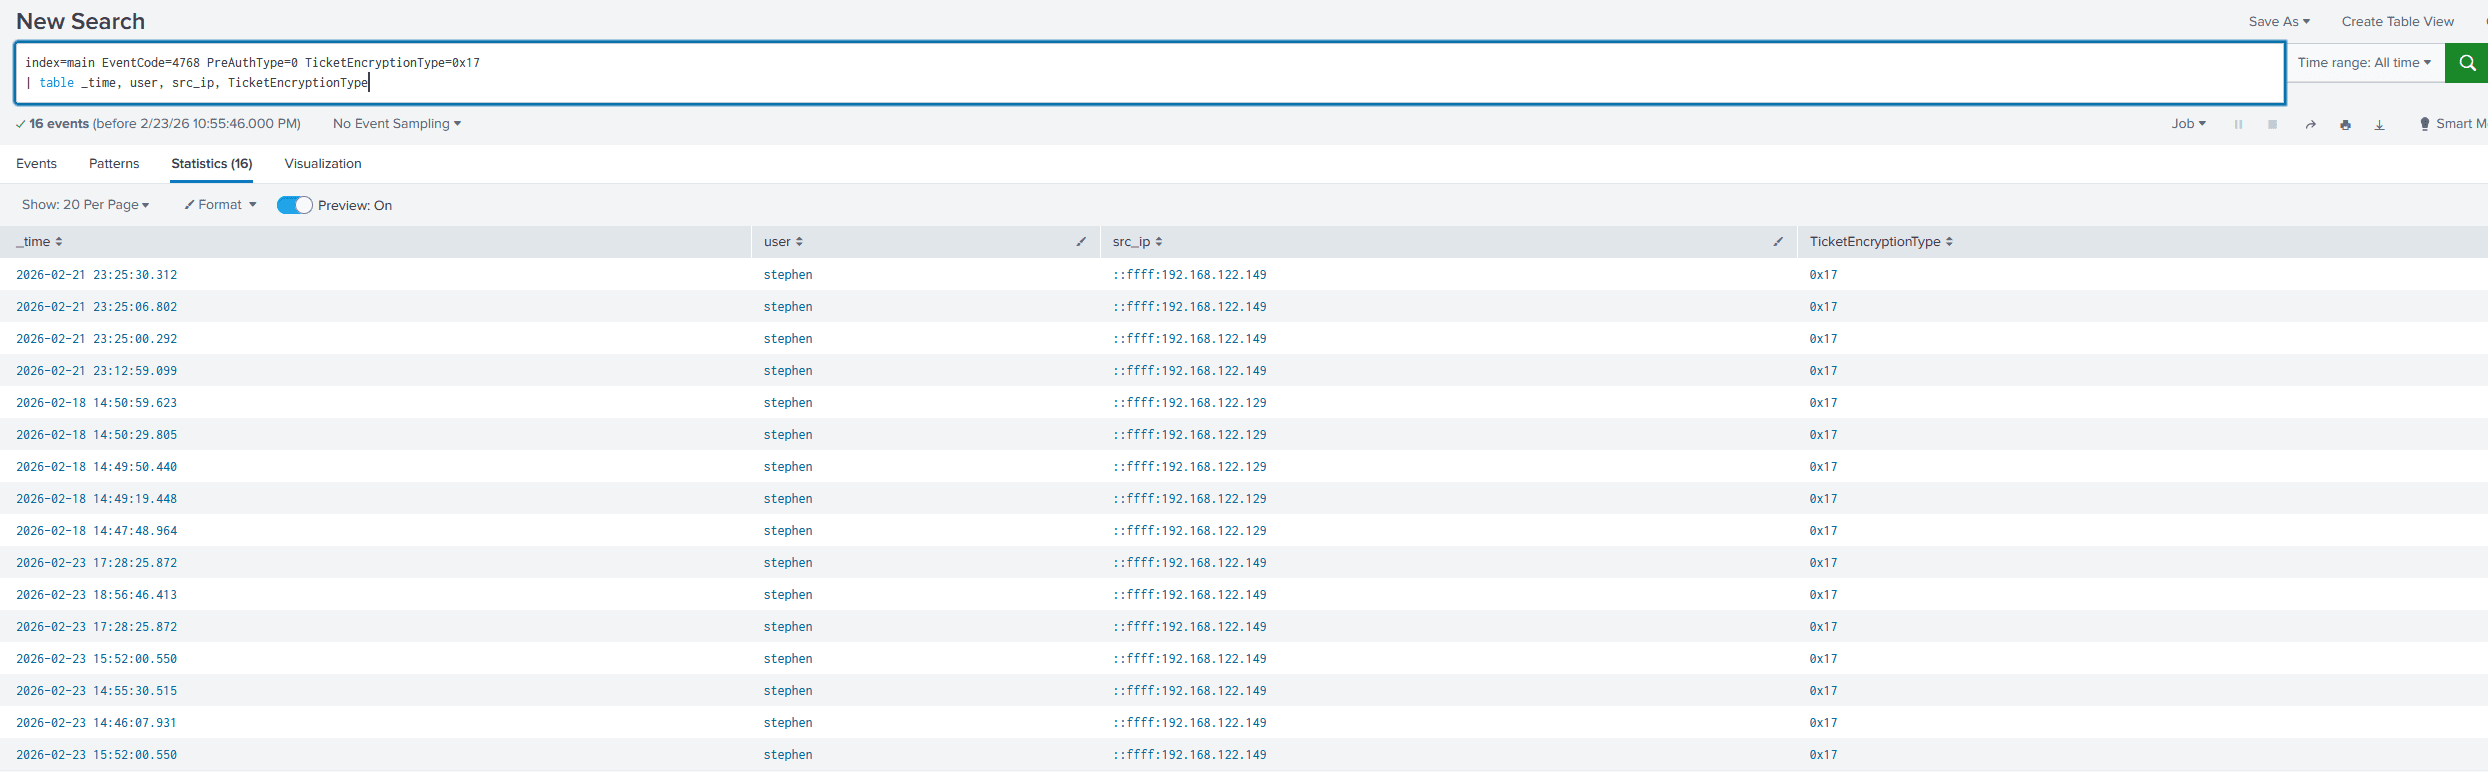
Task: Open the Save As menu
Action: pos(2279,22)
